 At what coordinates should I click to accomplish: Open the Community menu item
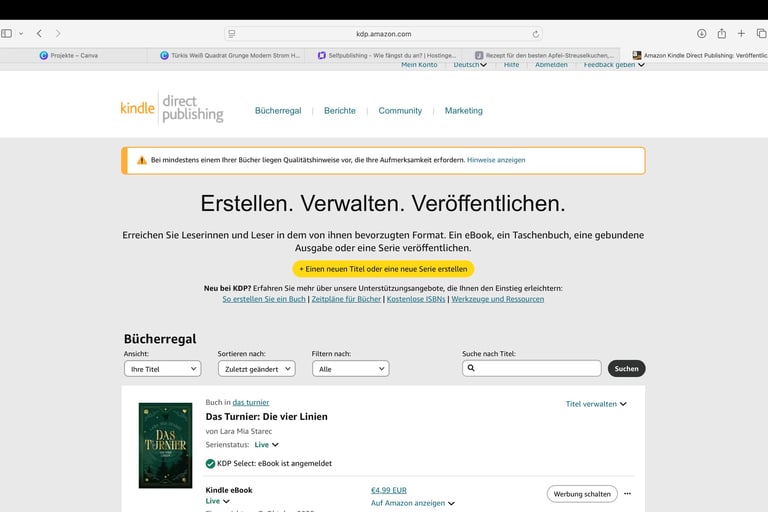[400, 111]
